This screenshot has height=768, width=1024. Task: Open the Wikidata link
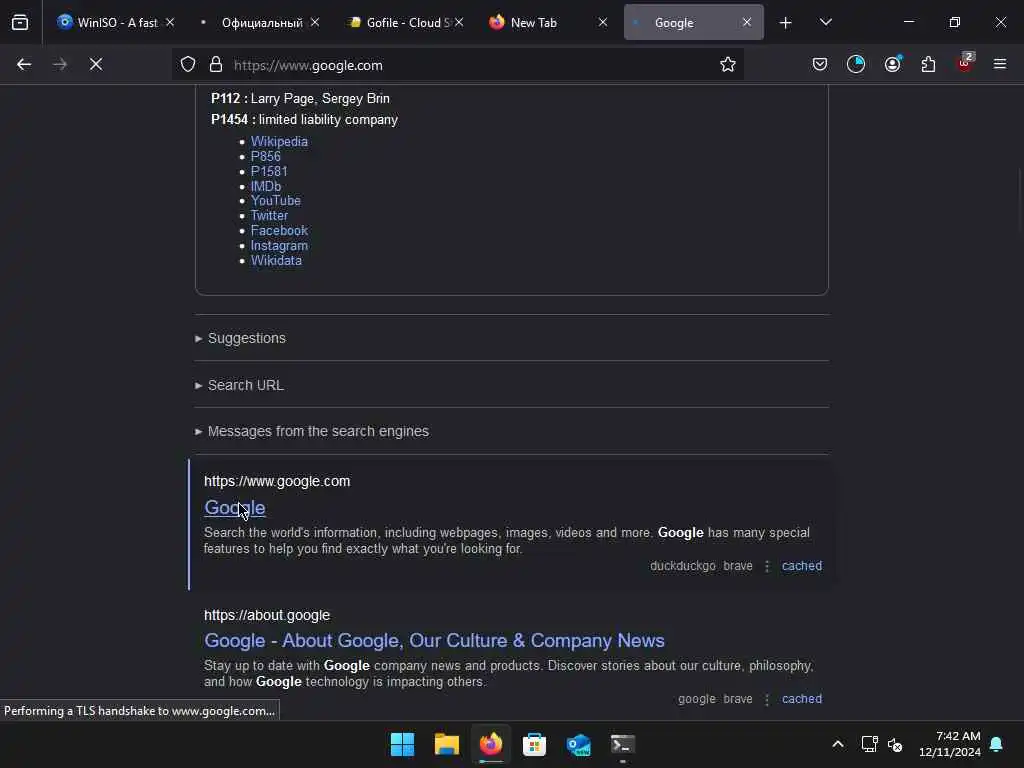[276, 261]
